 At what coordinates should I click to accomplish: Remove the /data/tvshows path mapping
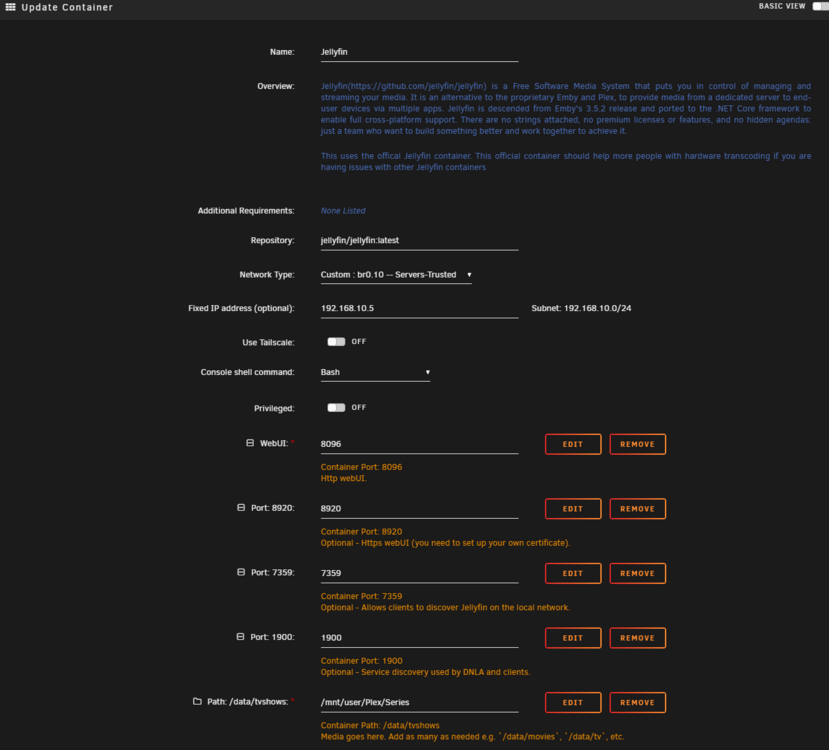click(x=638, y=702)
